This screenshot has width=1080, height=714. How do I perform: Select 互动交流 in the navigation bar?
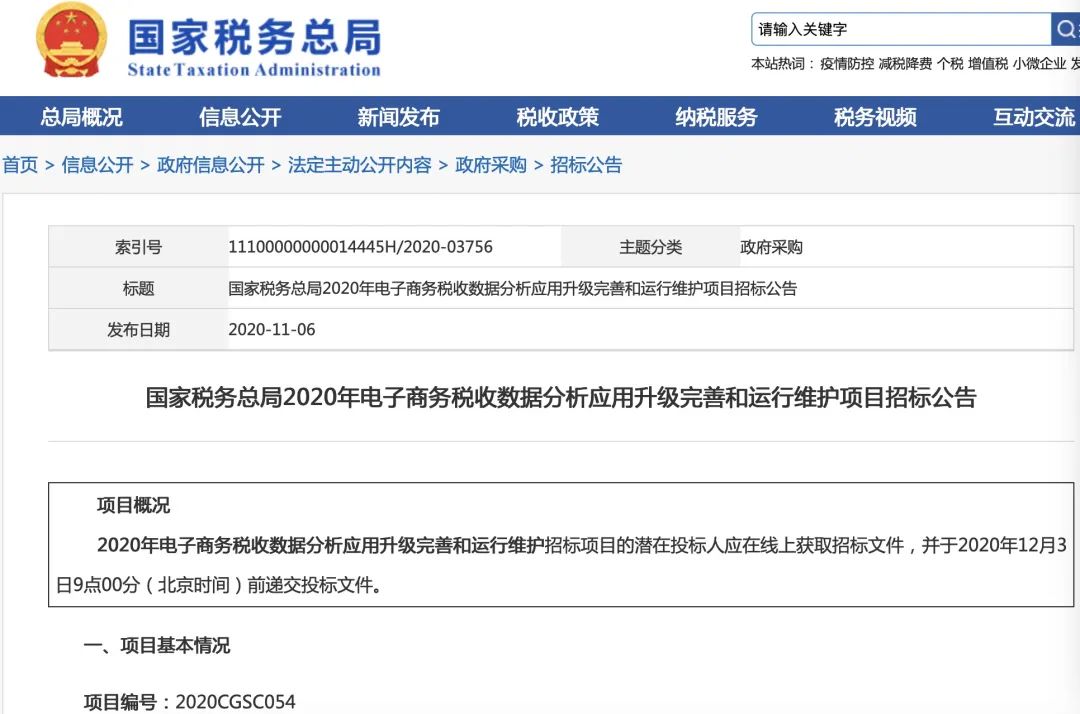[x=1033, y=117]
